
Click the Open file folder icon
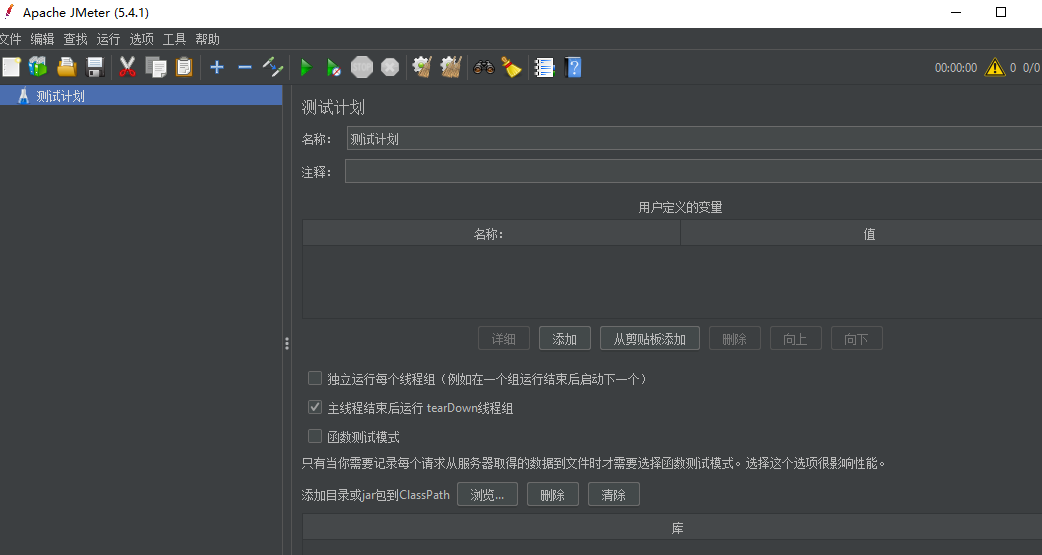tap(66, 67)
